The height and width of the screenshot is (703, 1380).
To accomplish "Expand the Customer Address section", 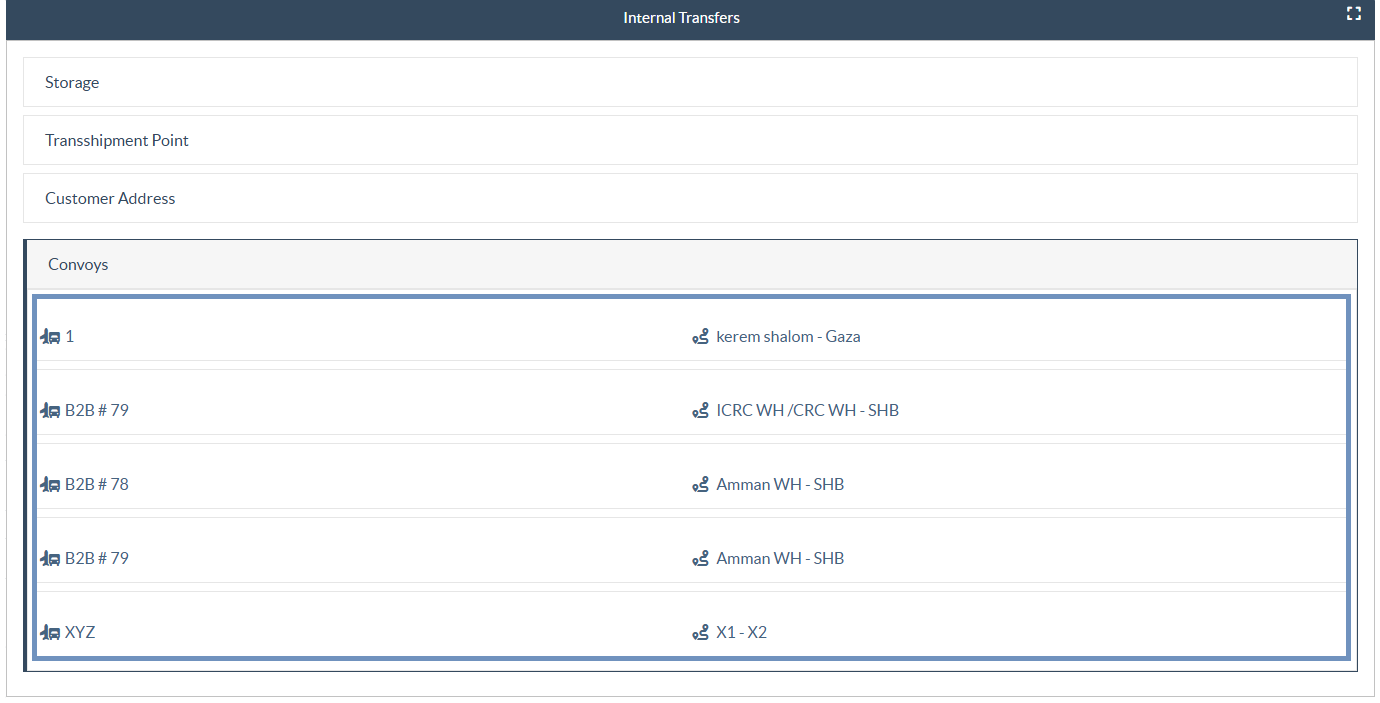I will pyautogui.click(x=110, y=199).
